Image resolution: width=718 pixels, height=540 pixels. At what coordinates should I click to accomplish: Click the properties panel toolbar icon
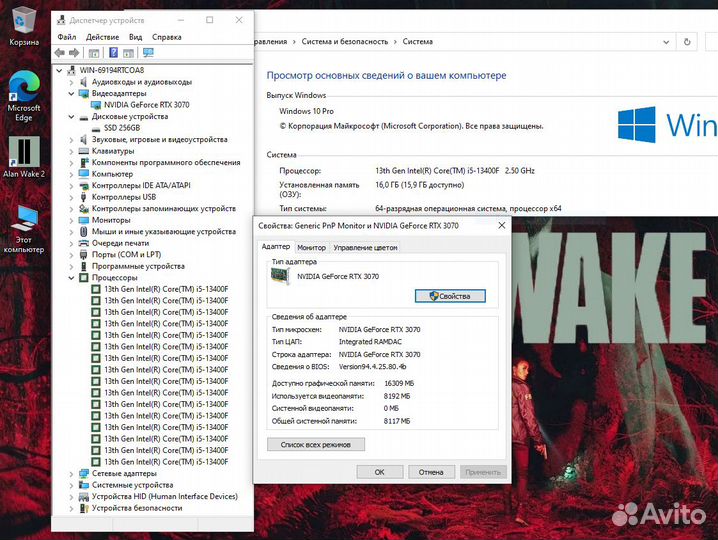point(129,53)
